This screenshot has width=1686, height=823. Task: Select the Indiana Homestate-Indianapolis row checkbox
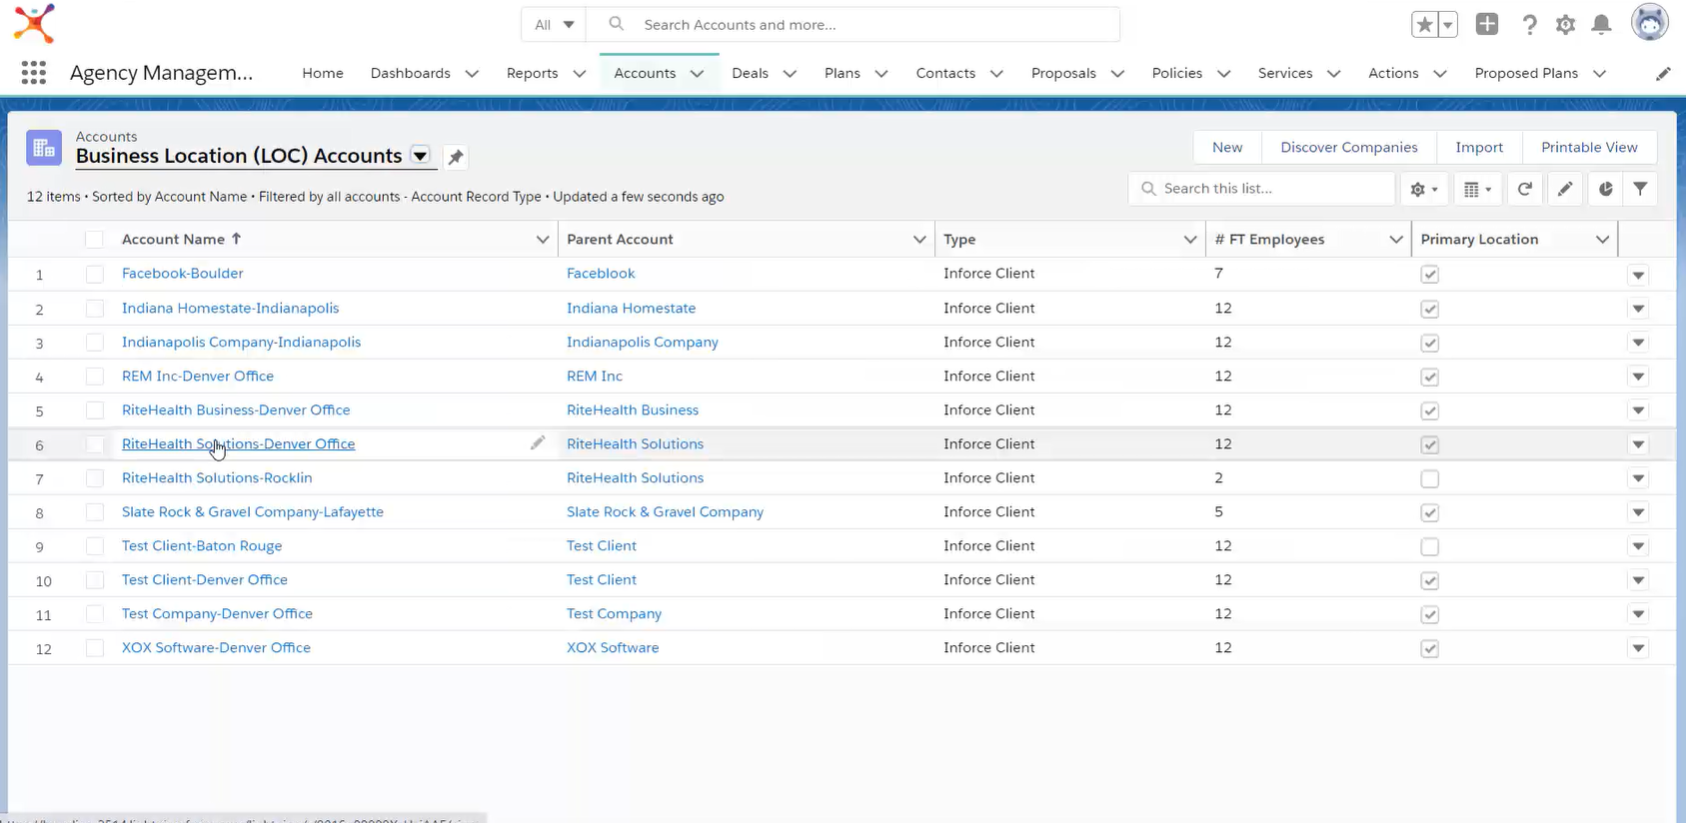[x=94, y=309]
